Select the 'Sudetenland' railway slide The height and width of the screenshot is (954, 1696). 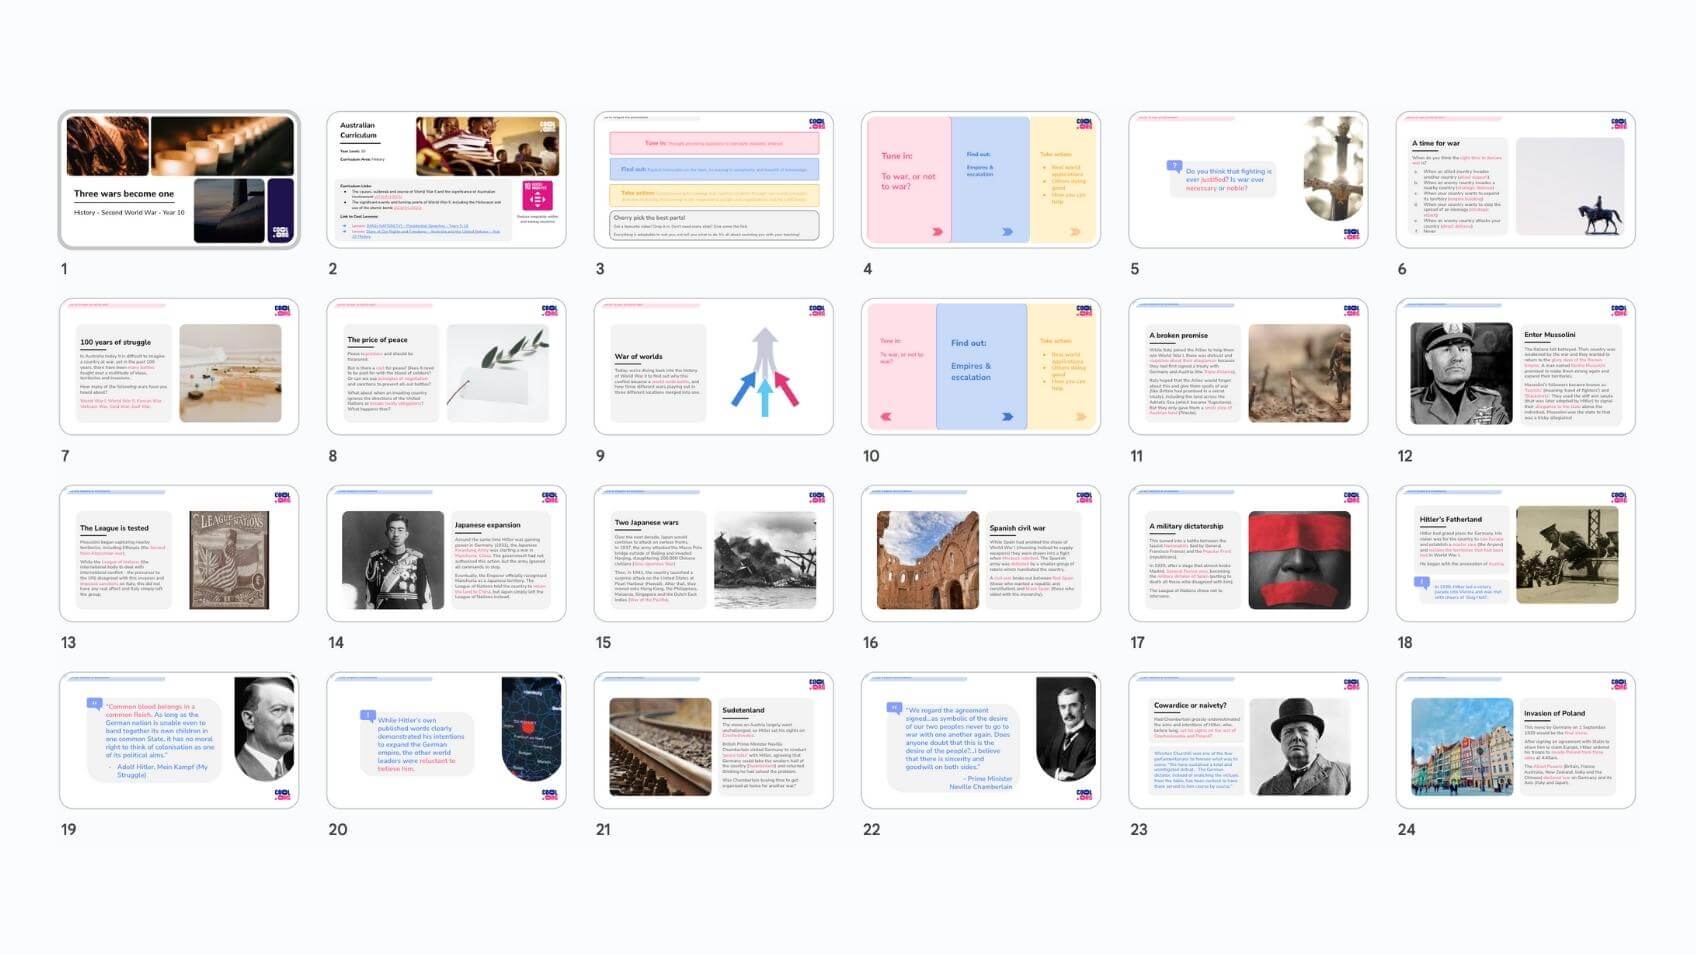tap(713, 741)
